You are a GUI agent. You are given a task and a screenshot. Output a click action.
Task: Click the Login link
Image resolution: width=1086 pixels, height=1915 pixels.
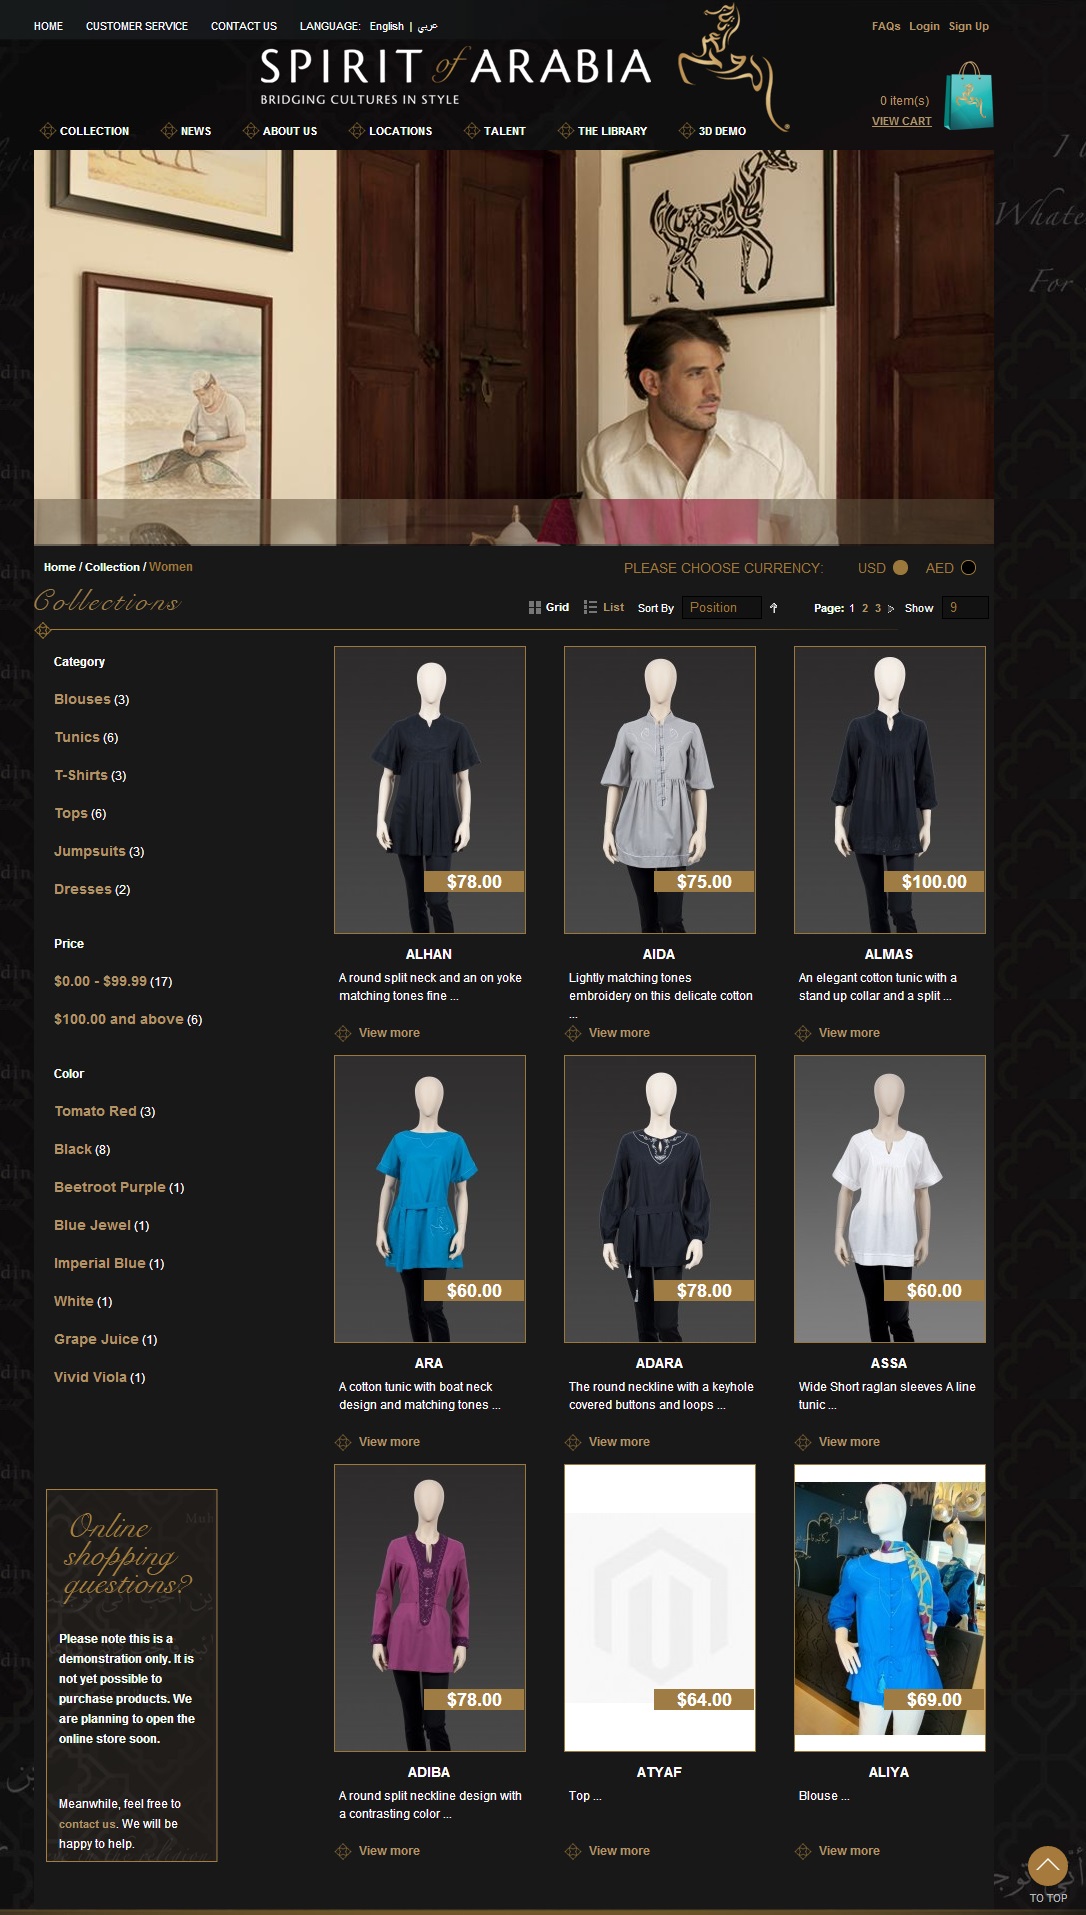(924, 26)
